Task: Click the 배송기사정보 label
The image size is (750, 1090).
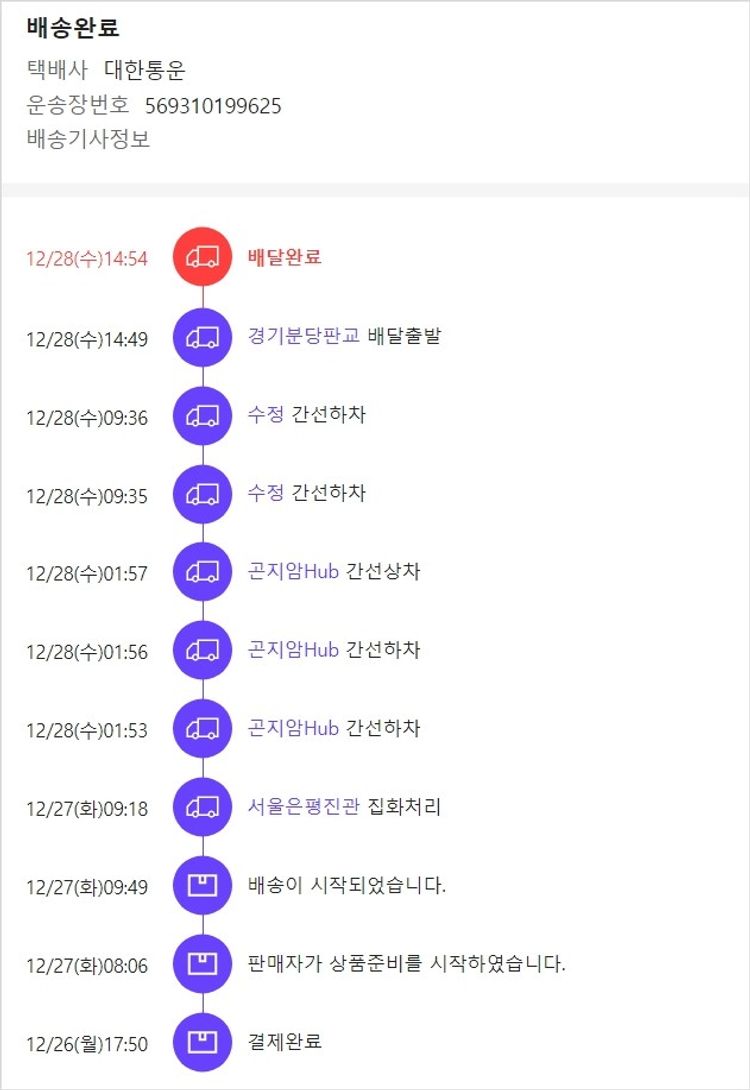Action: point(88,139)
